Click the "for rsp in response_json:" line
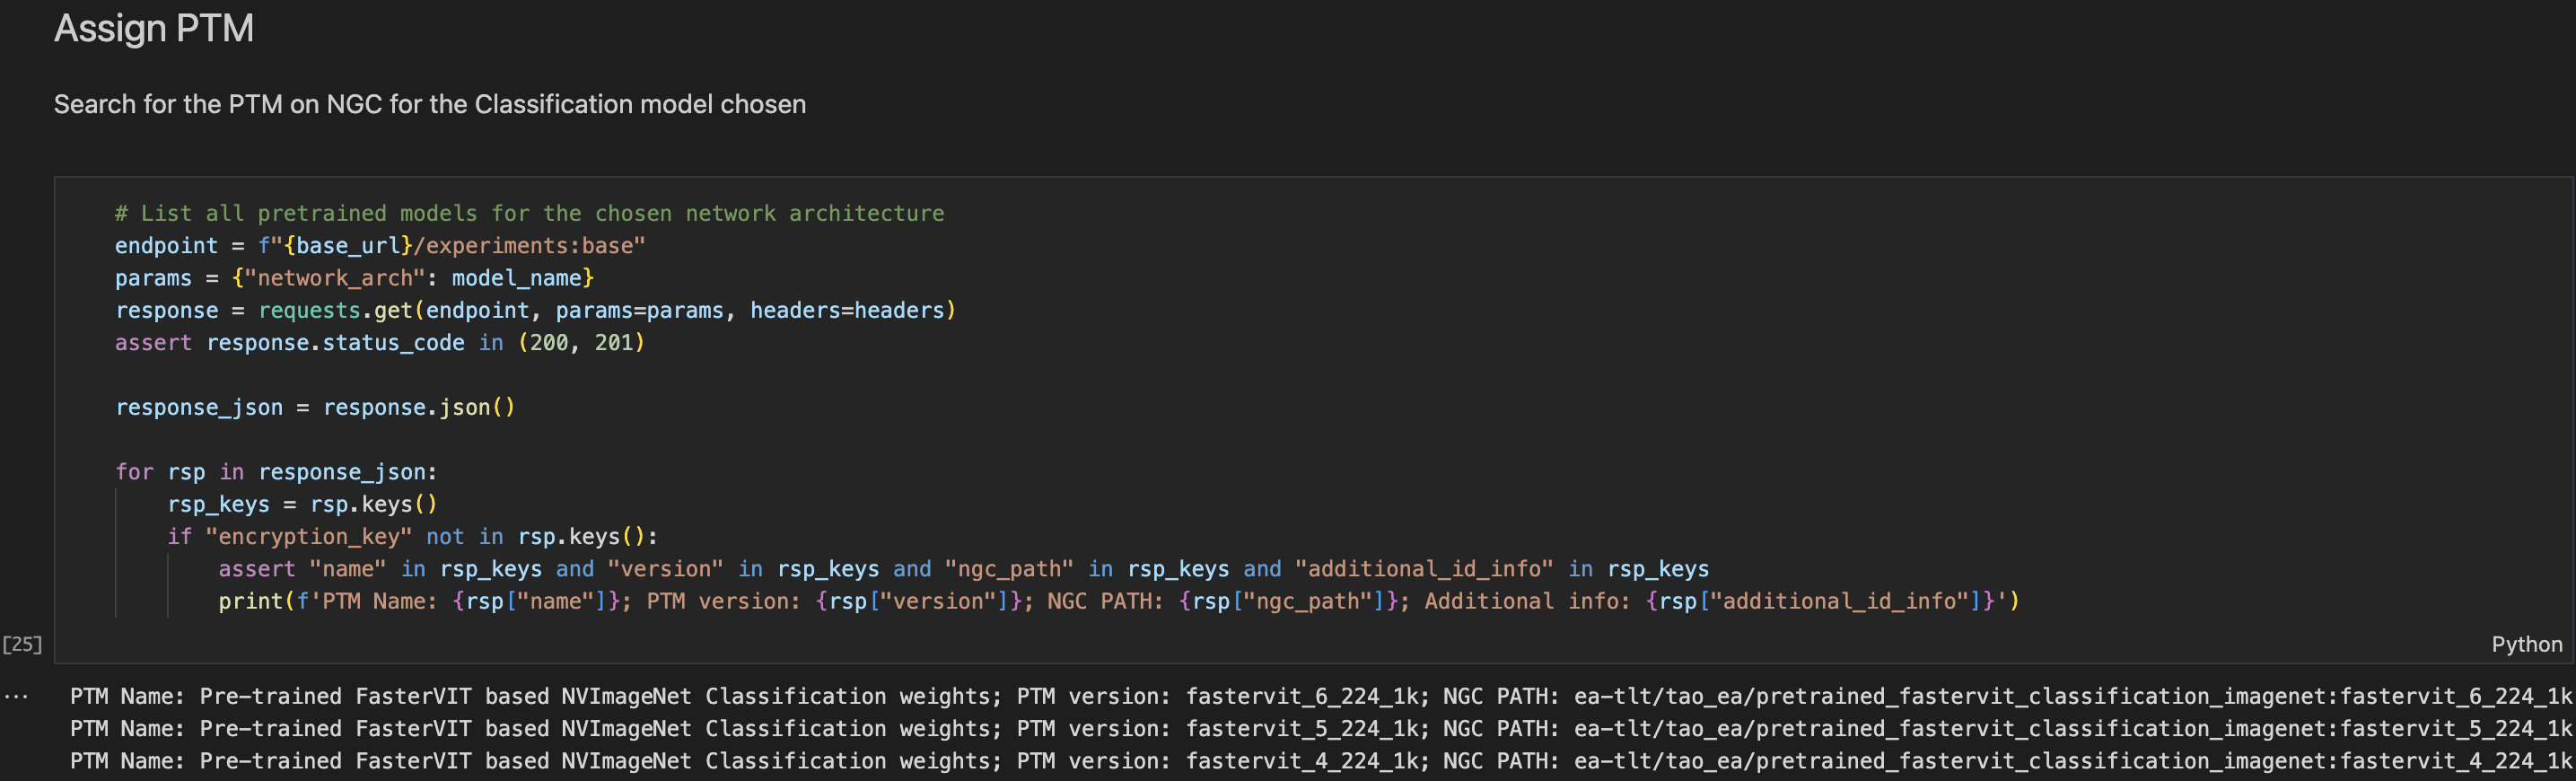Viewport: 2576px width, 781px height. pos(276,472)
